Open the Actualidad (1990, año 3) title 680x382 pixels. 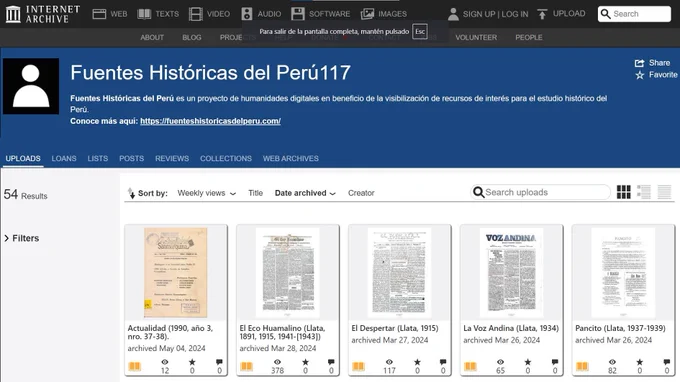(x=170, y=332)
